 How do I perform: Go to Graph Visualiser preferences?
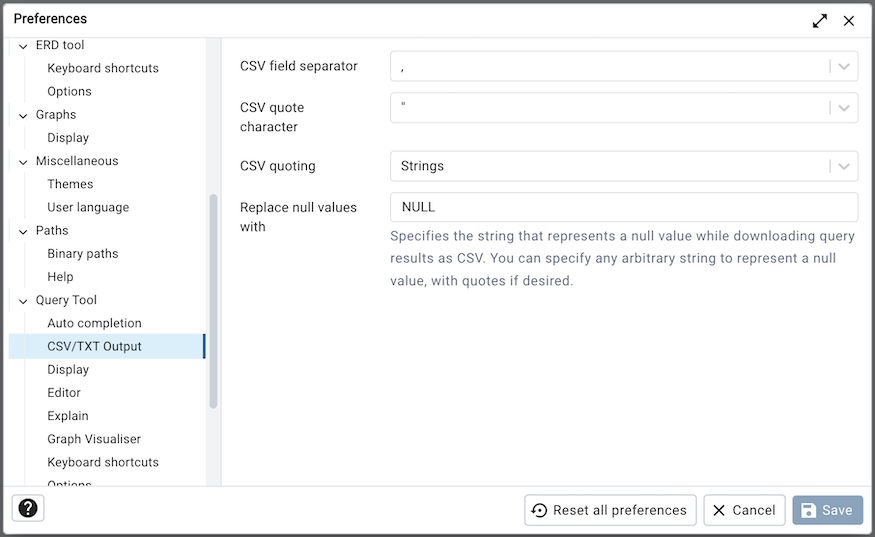(94, 439)
